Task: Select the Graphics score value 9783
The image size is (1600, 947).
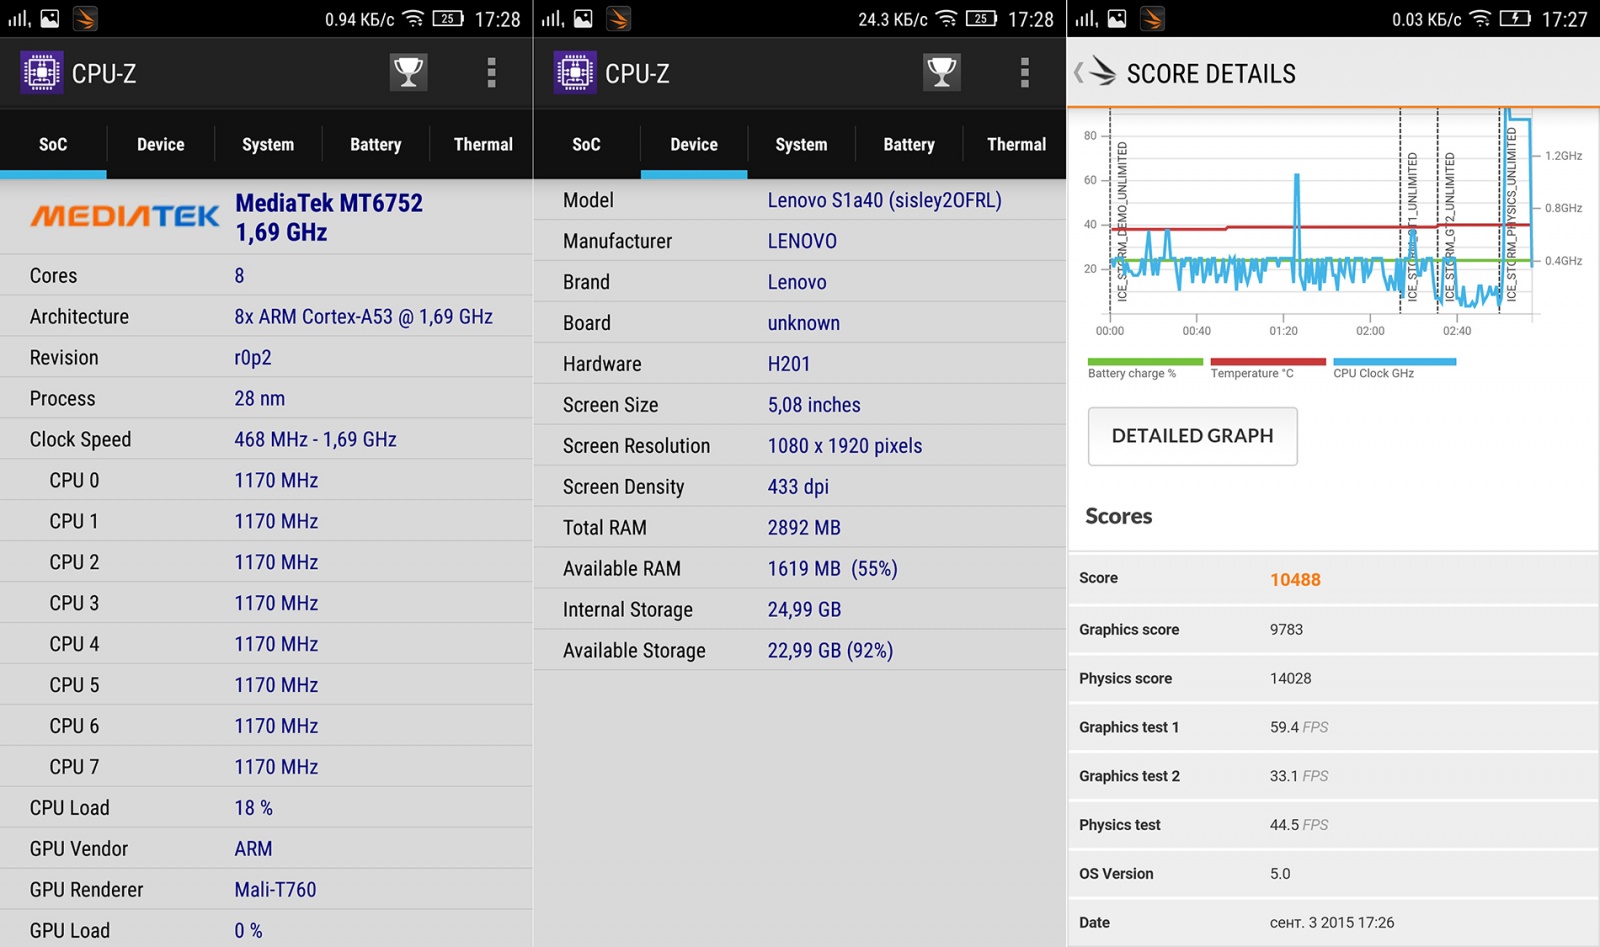Action: pyautogui.click(x=1286, y=629)
